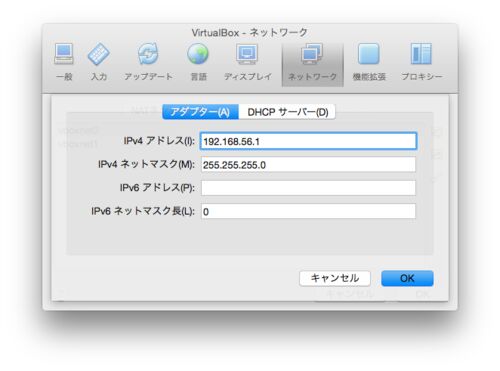
Task: Click the IPv4 アドレス(I): label
Action: coord(159,141)
